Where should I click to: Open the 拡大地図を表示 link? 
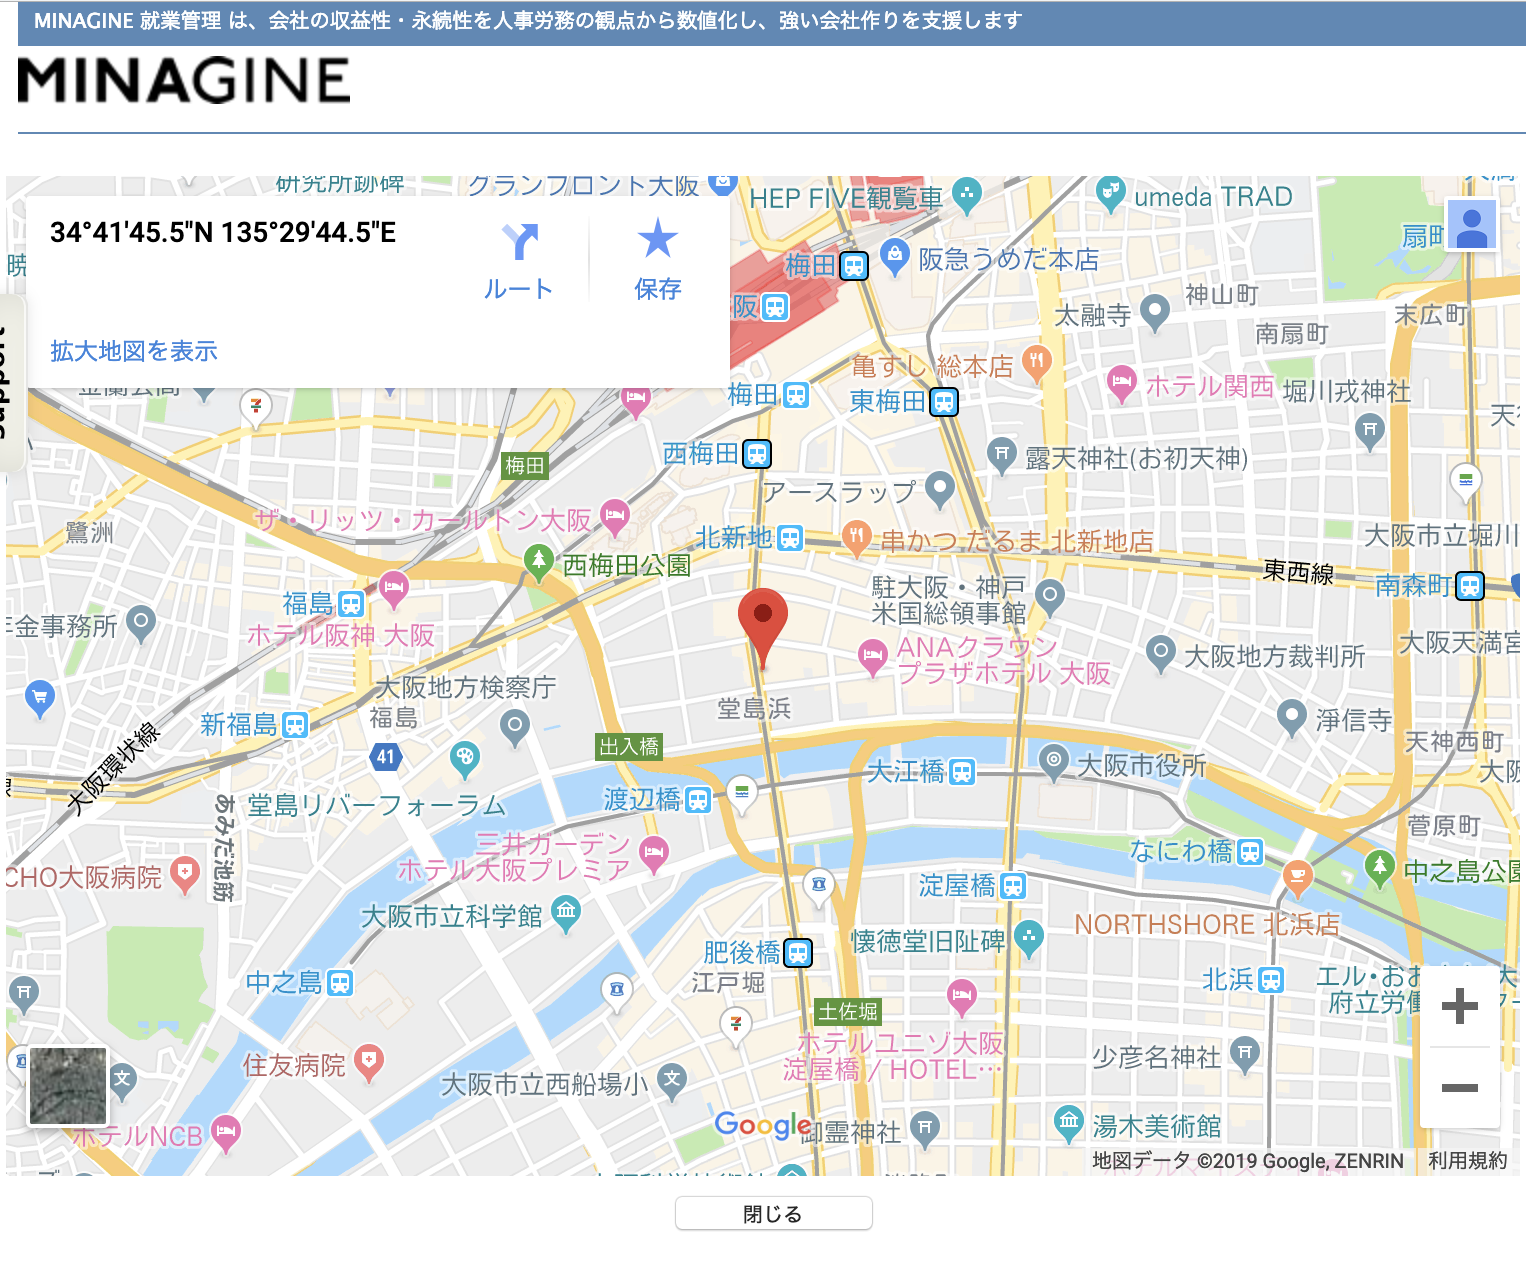click(x=134, y=351)
